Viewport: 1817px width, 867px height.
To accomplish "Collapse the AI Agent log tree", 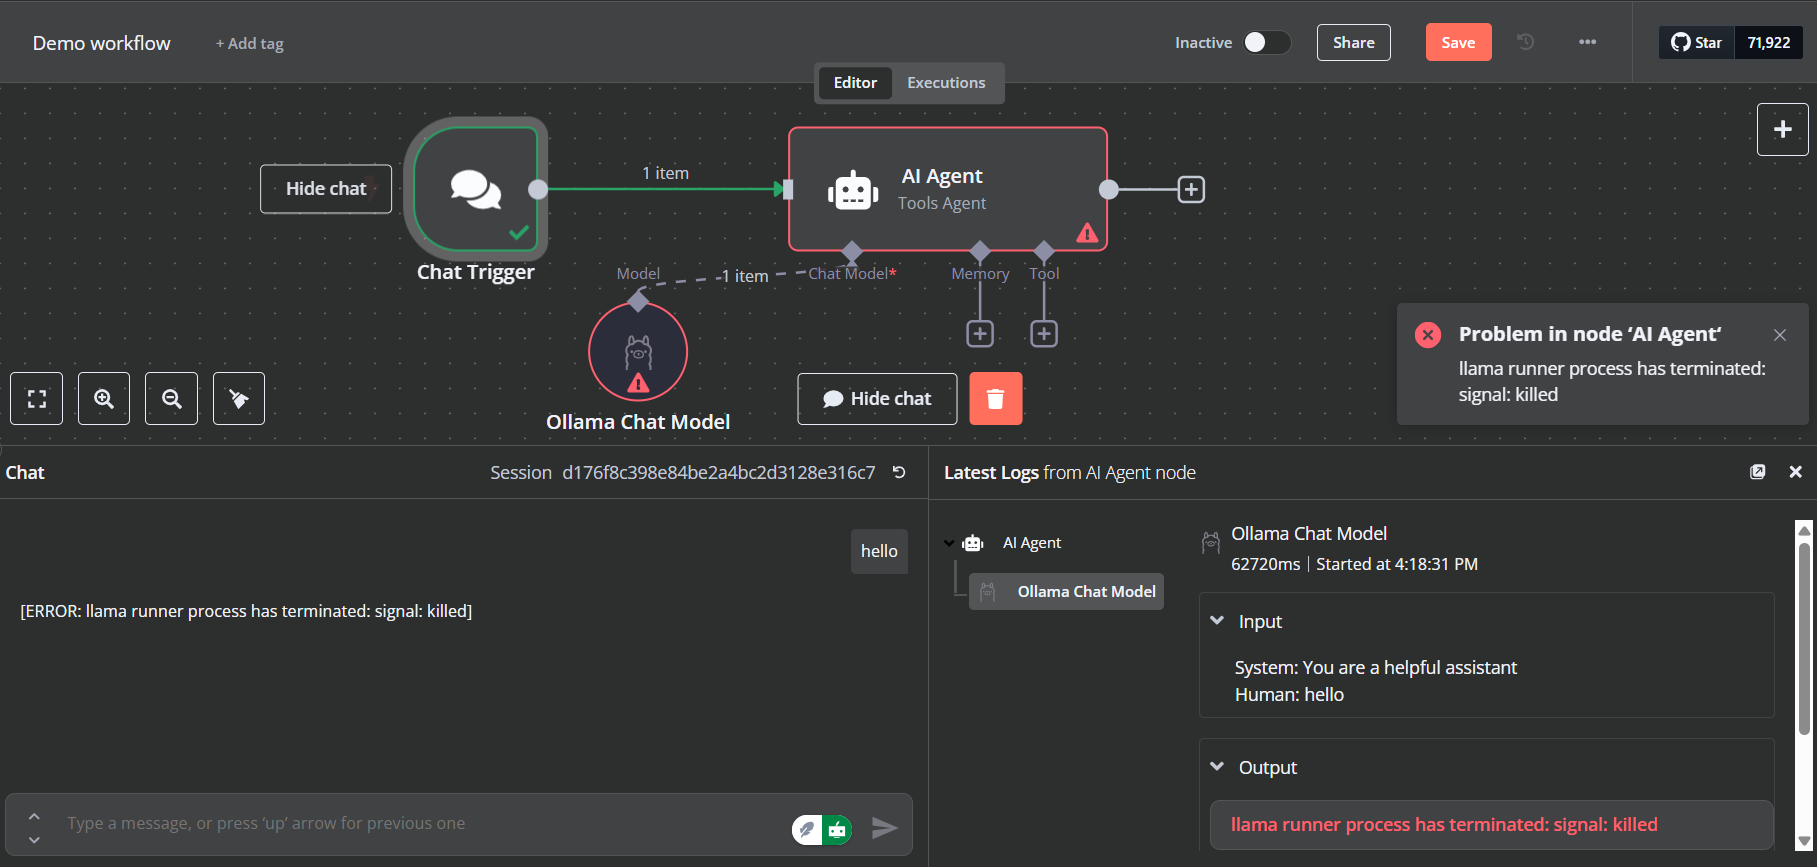I will point(949,543).
